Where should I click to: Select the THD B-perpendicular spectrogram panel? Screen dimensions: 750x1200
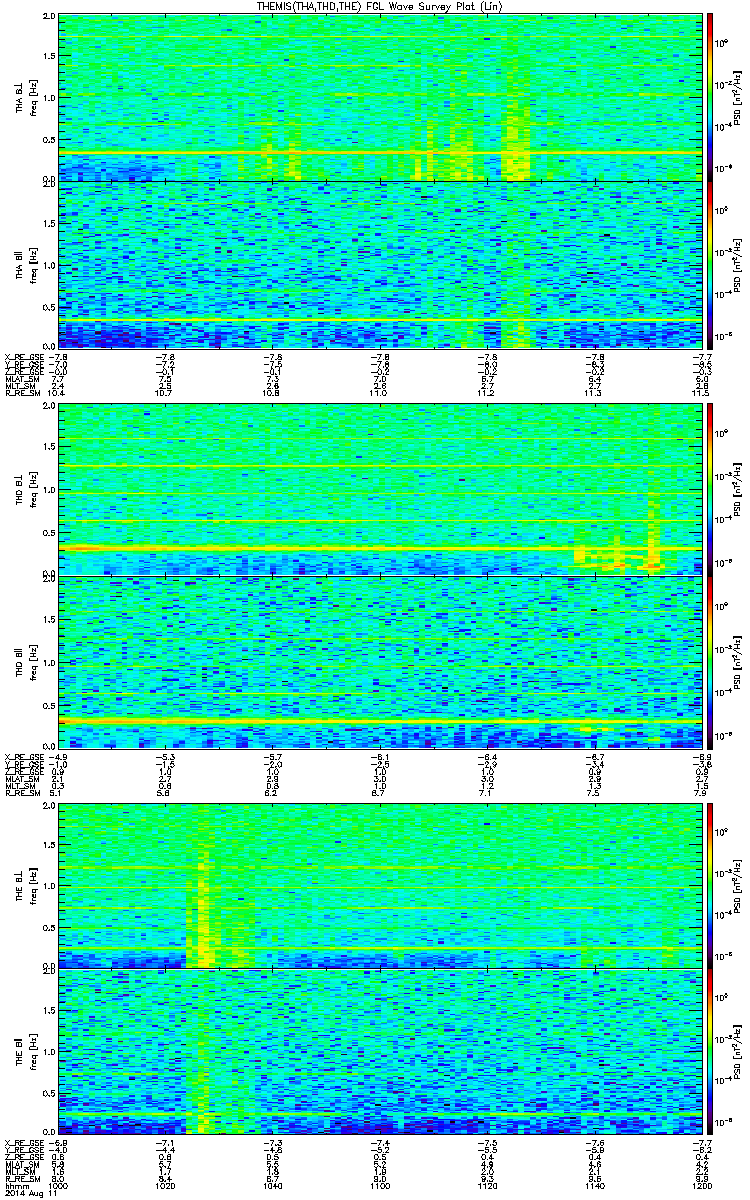[379, 490]
